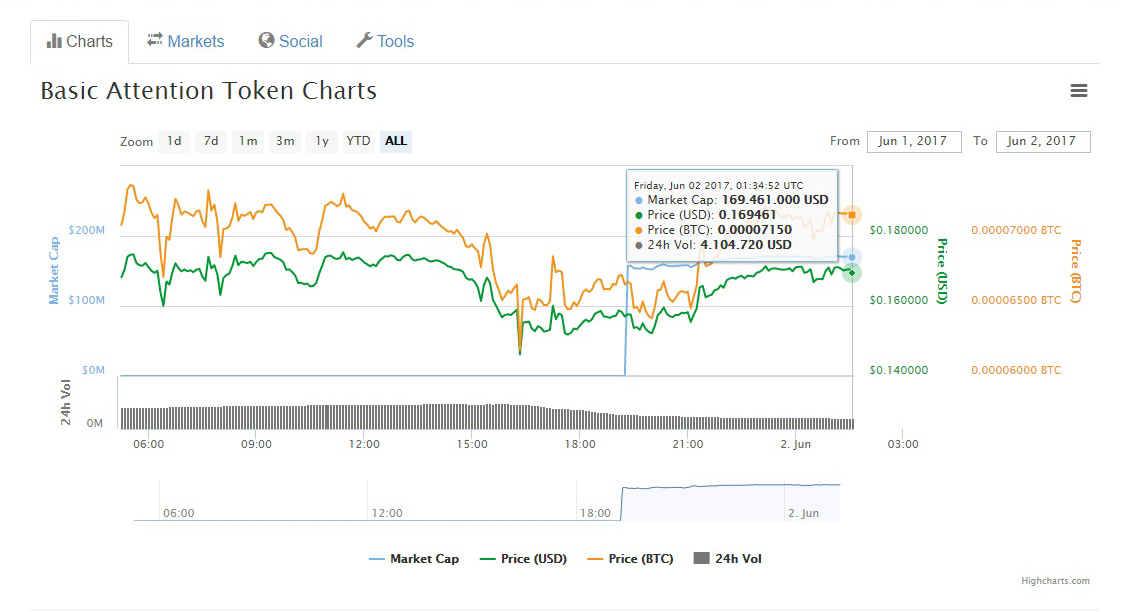
Task: Click the vertical Price (USD) axis title
Action: tap(942, 271)
